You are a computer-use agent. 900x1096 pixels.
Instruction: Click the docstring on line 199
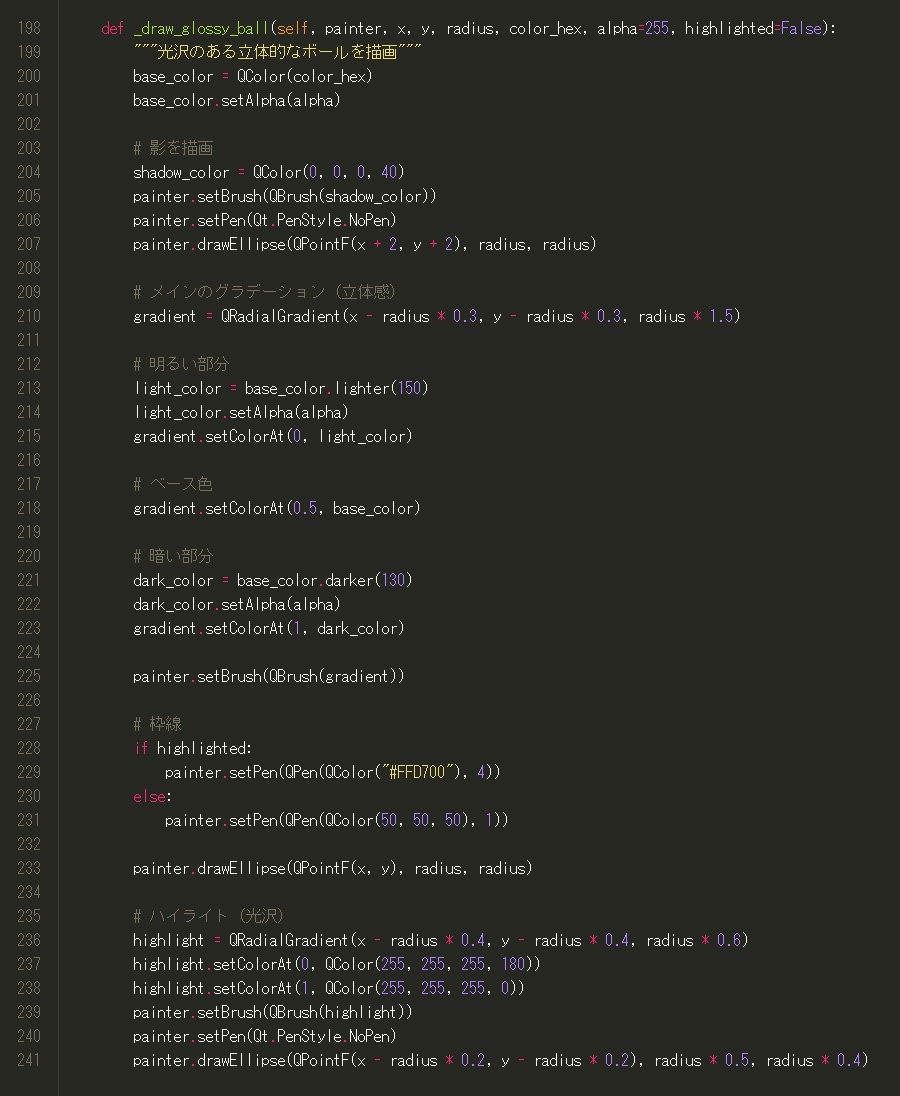(277, 52)
